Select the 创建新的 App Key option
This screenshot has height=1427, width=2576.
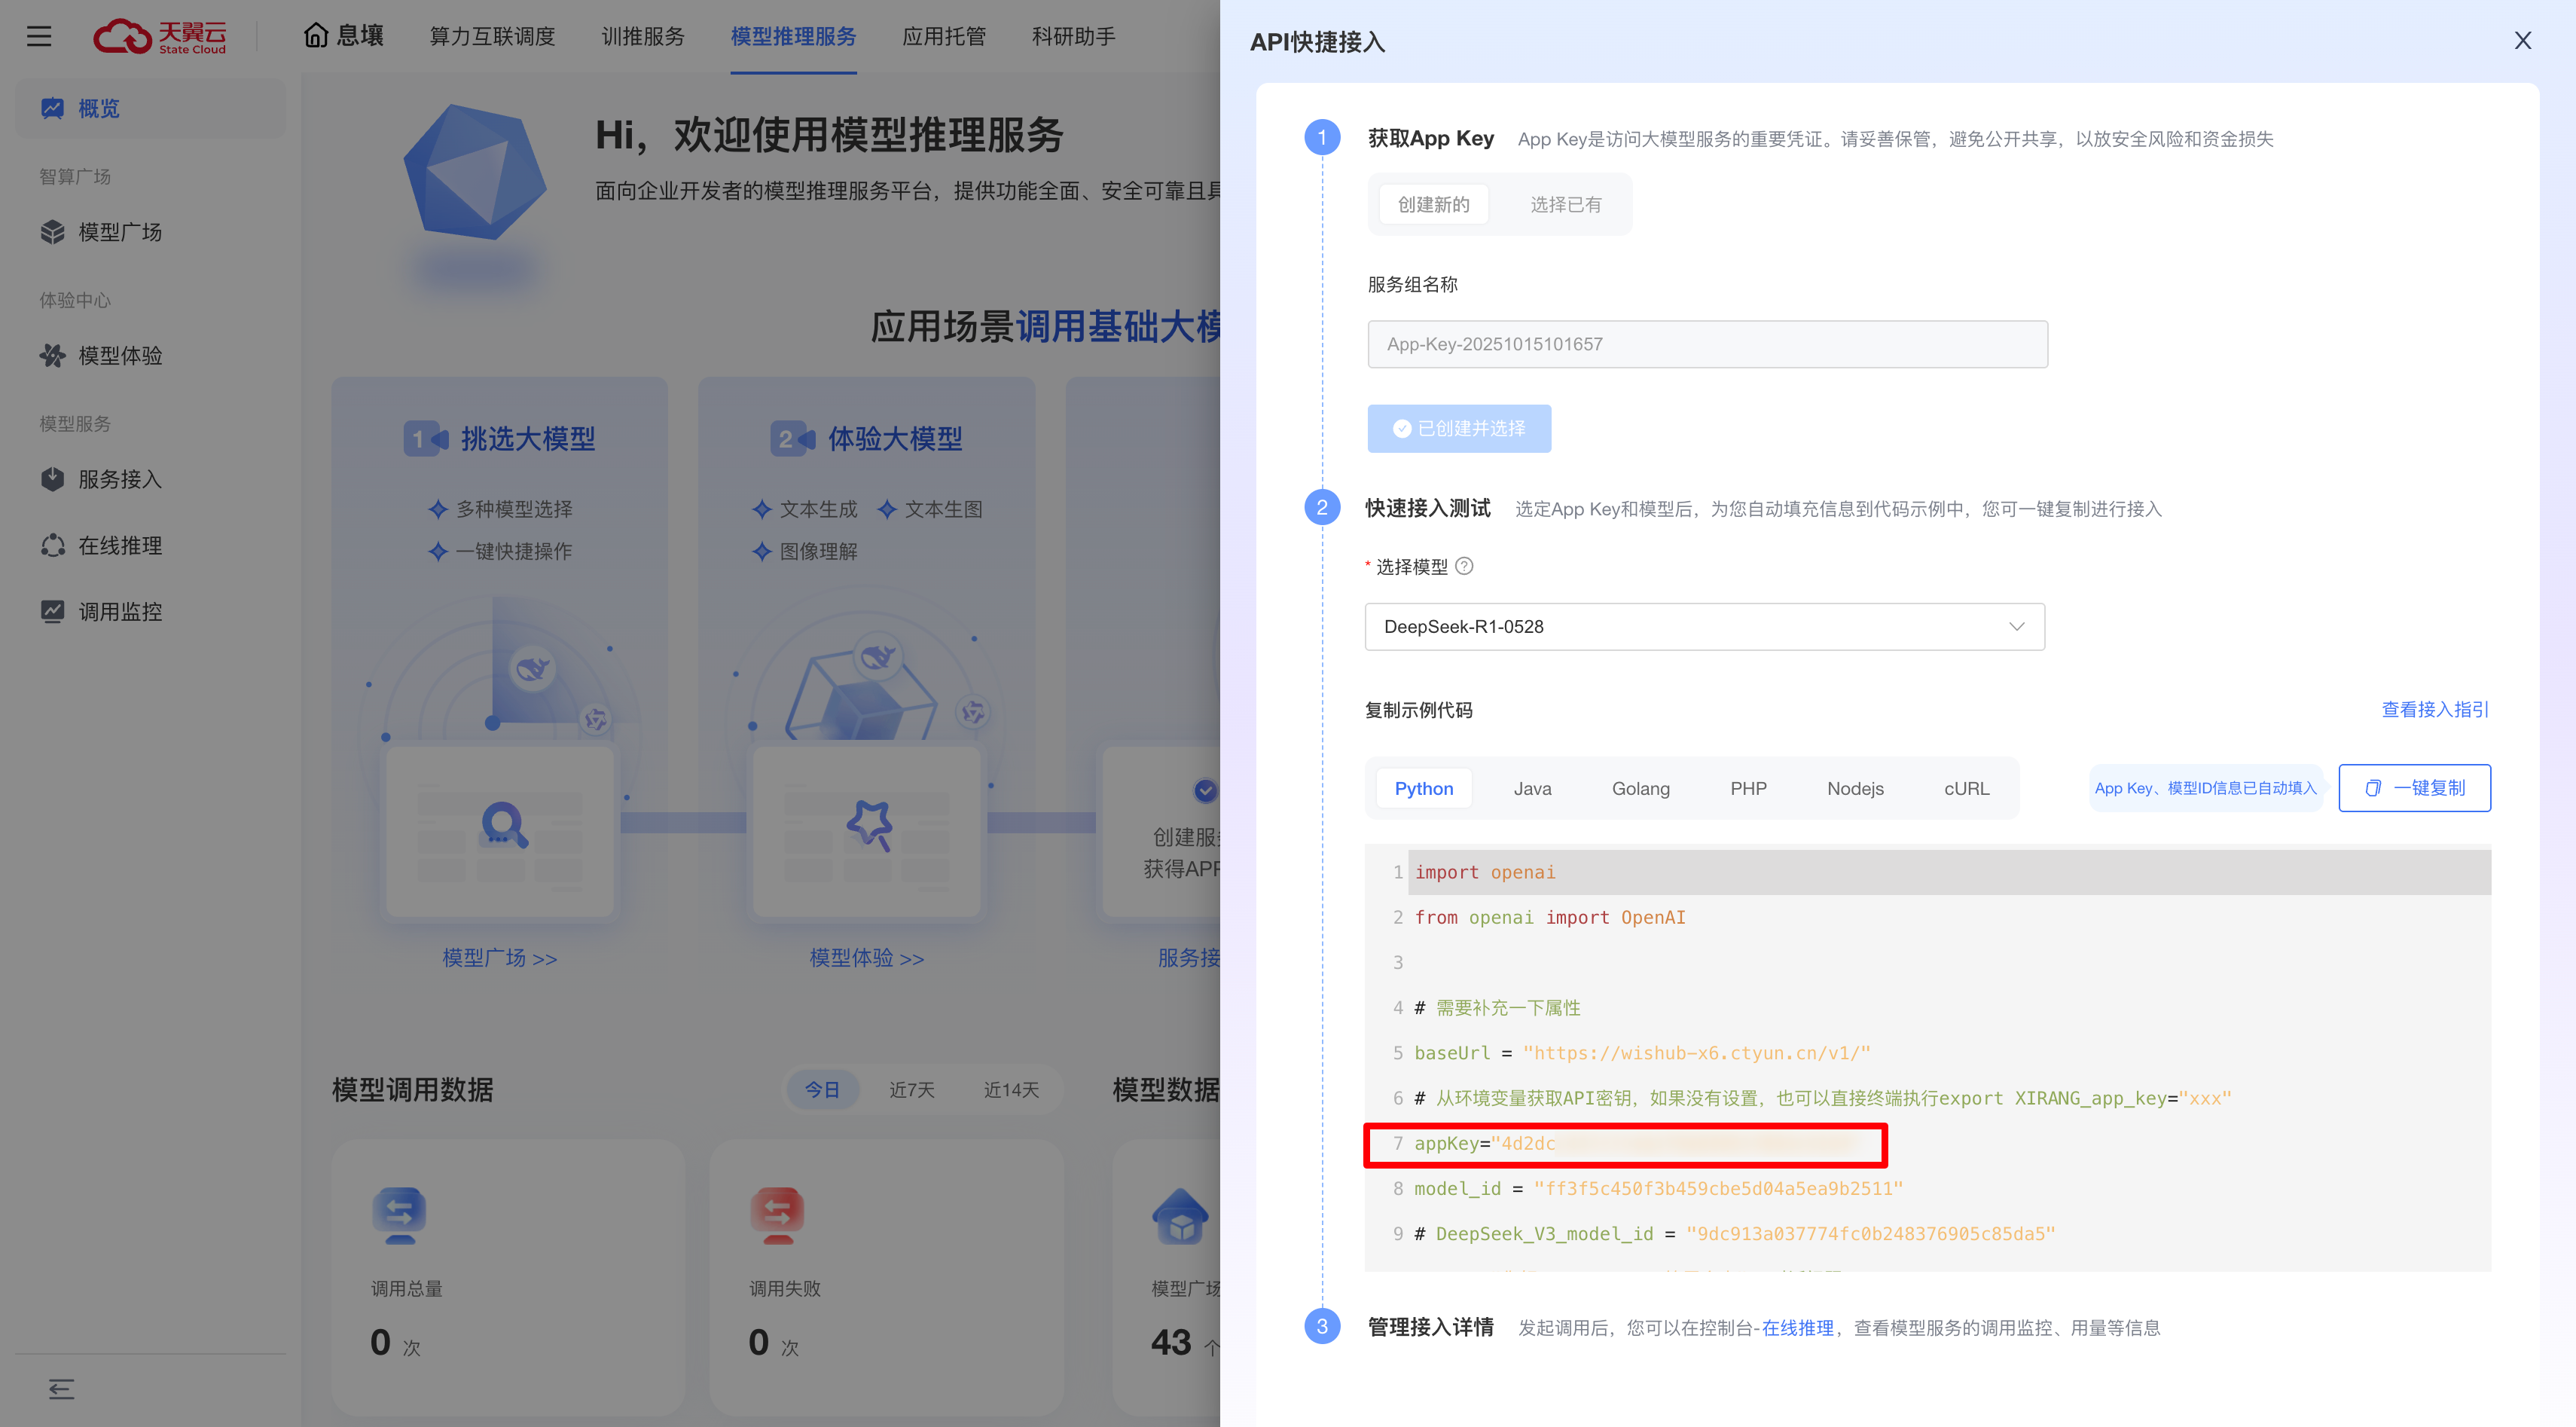coord(1433,204)
